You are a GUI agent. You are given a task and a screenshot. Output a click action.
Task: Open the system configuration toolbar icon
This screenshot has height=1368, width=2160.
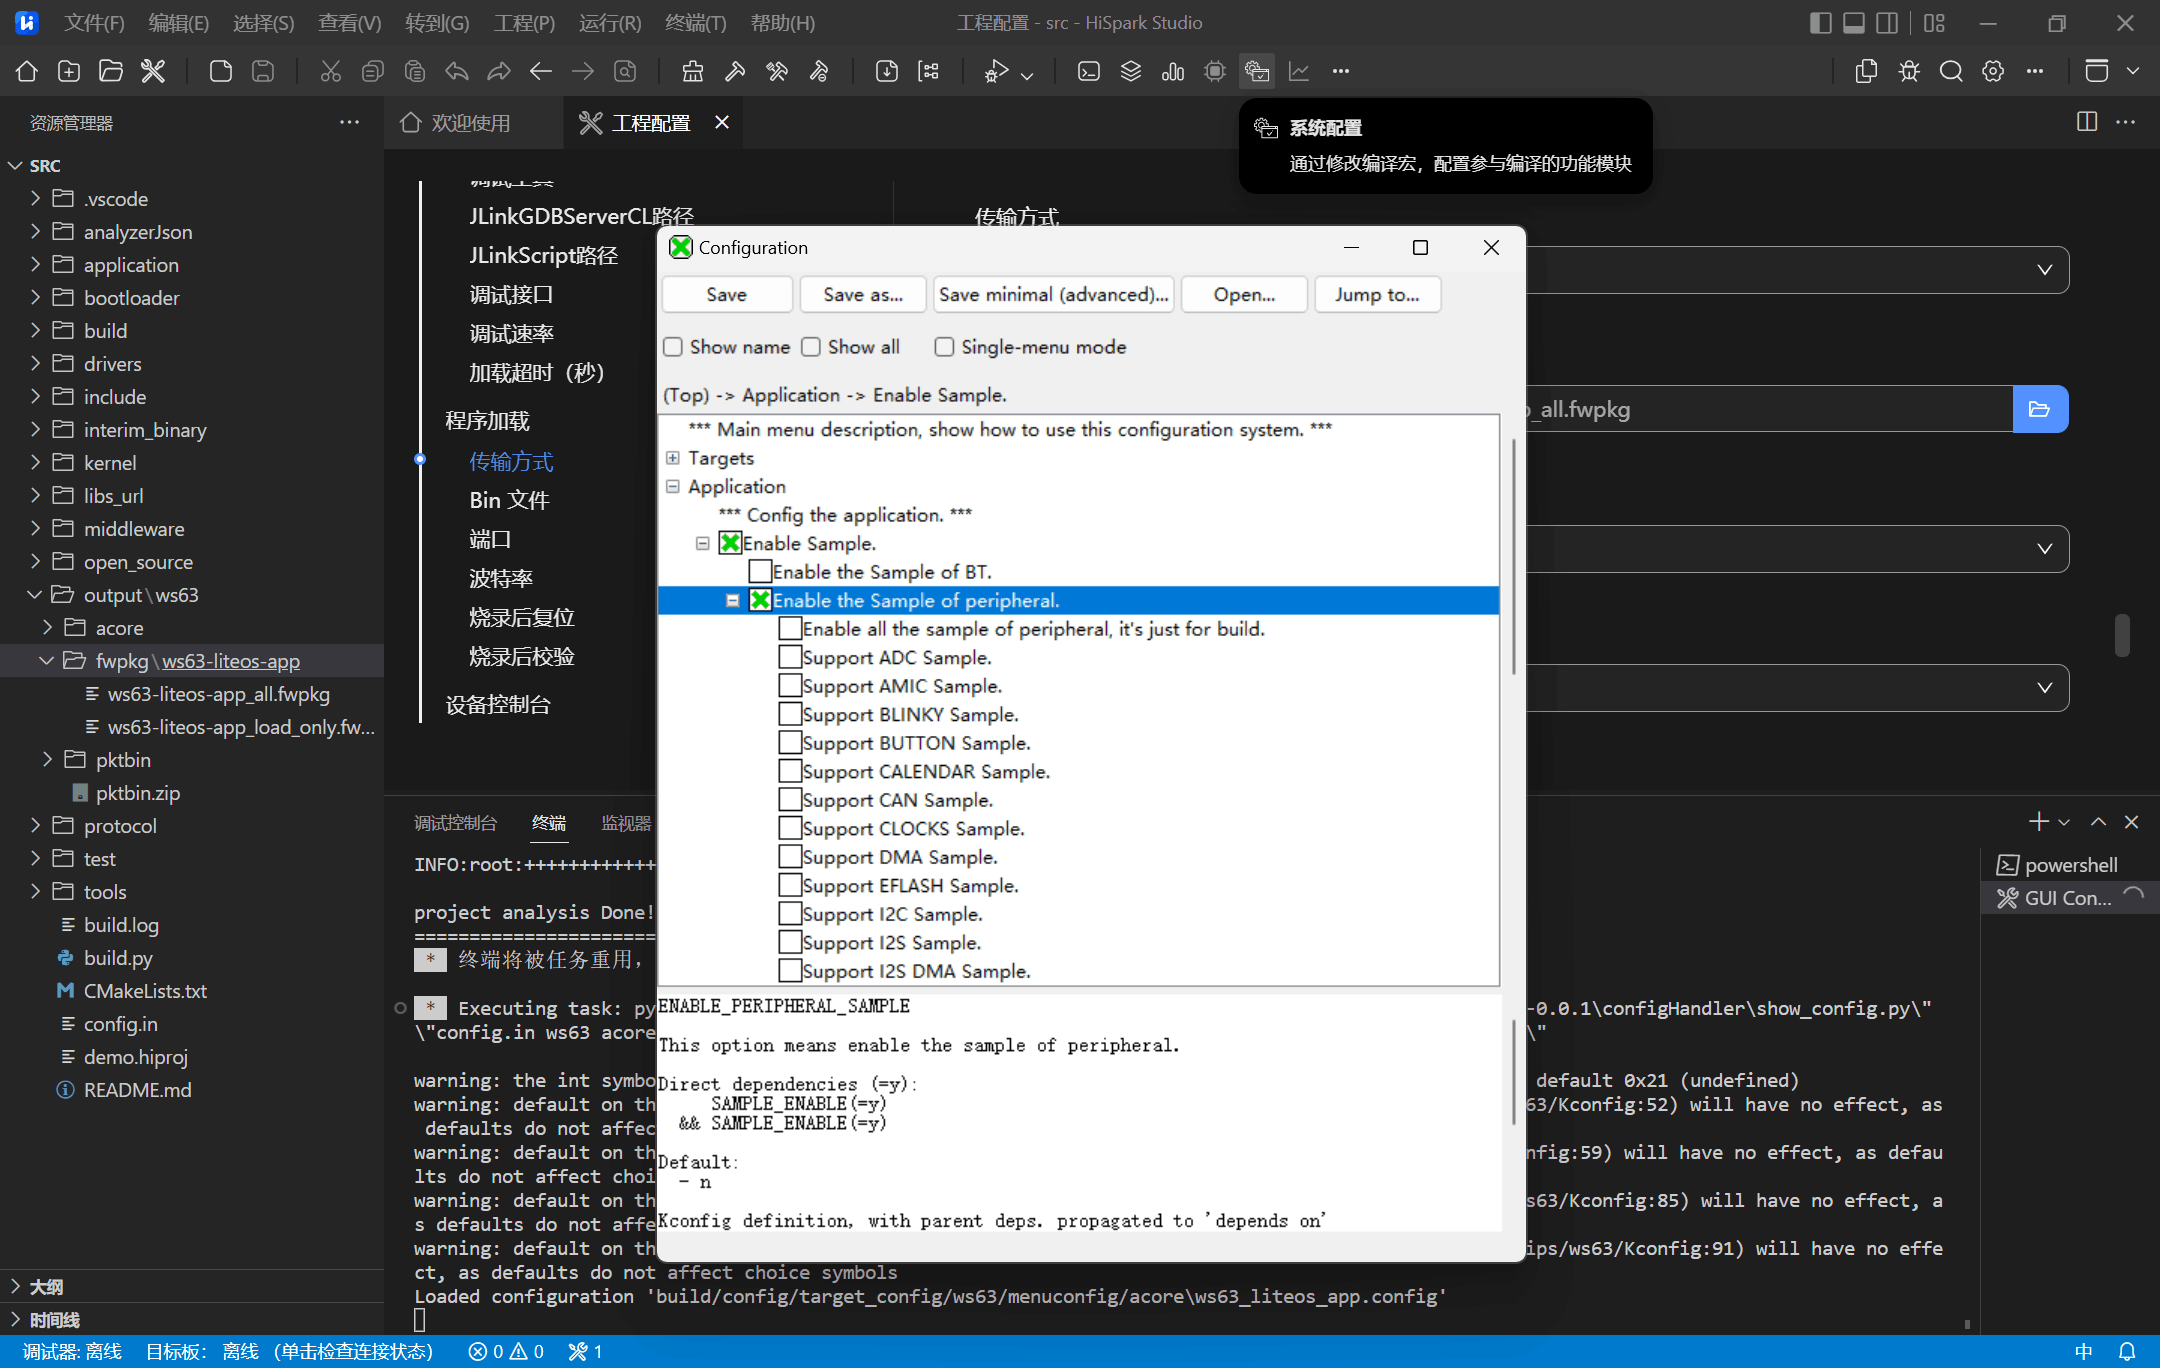(x=1257, y=71)
